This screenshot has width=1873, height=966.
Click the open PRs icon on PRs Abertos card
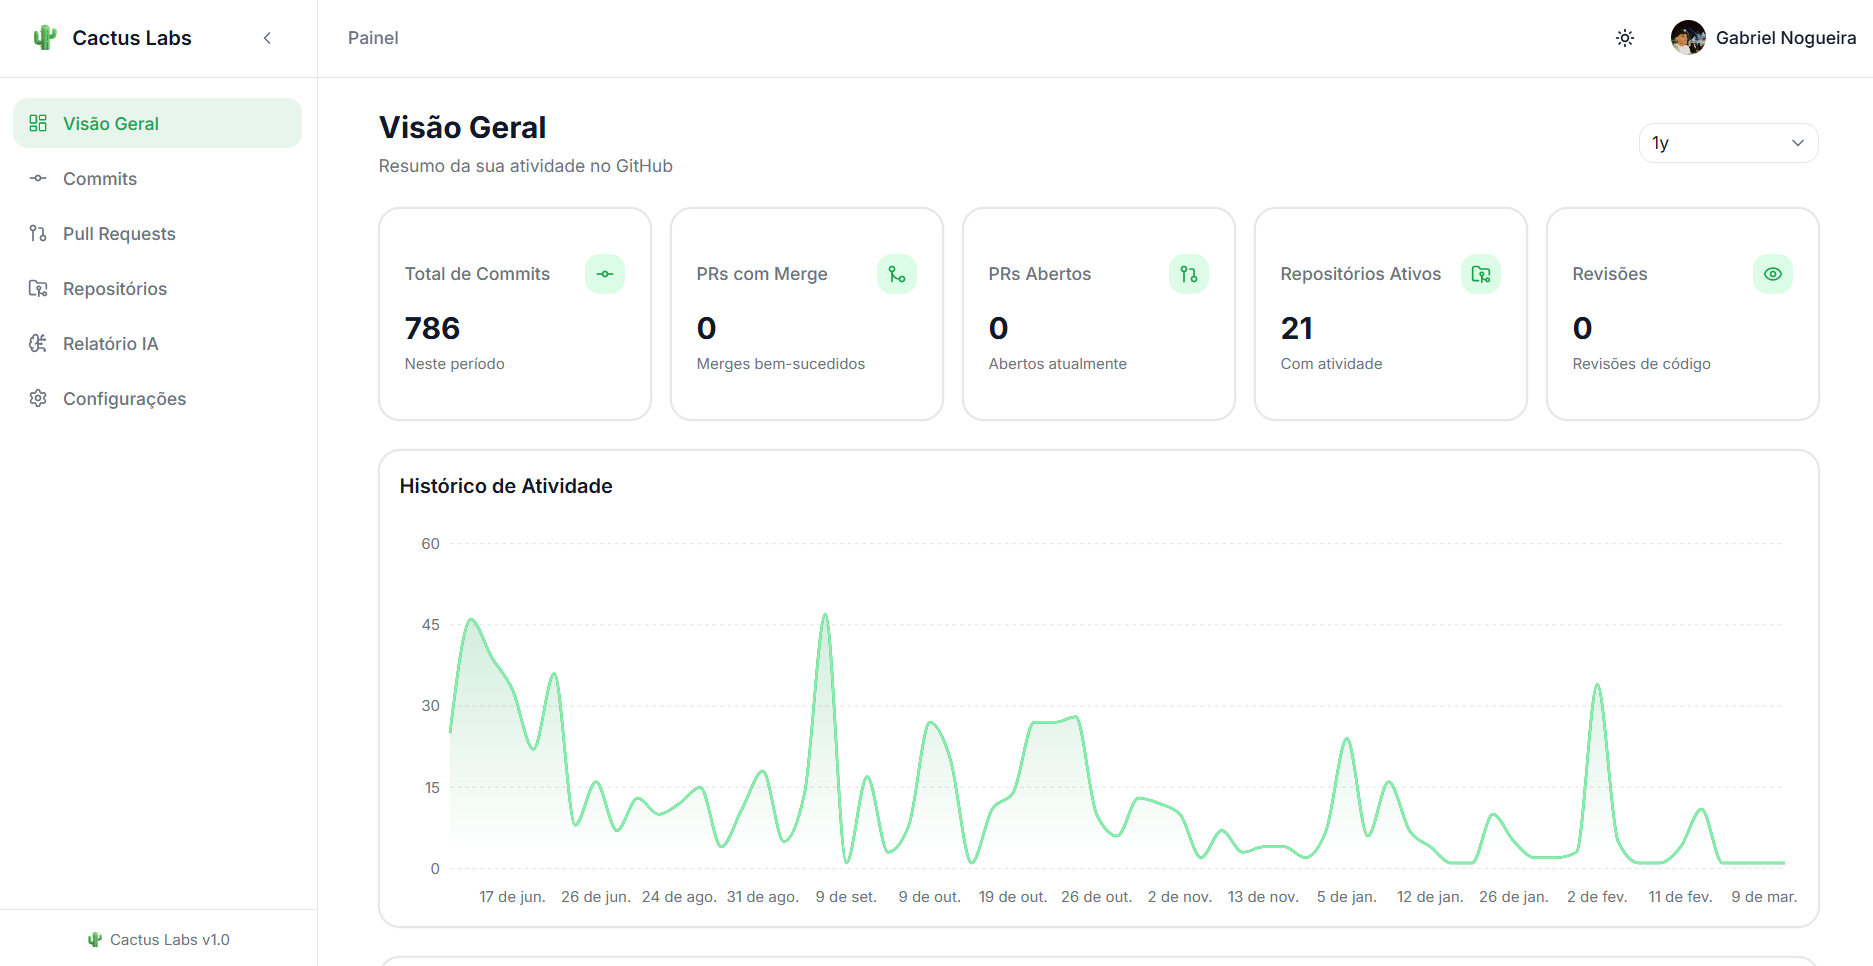pyautogui.click(x=1189, y=273)
